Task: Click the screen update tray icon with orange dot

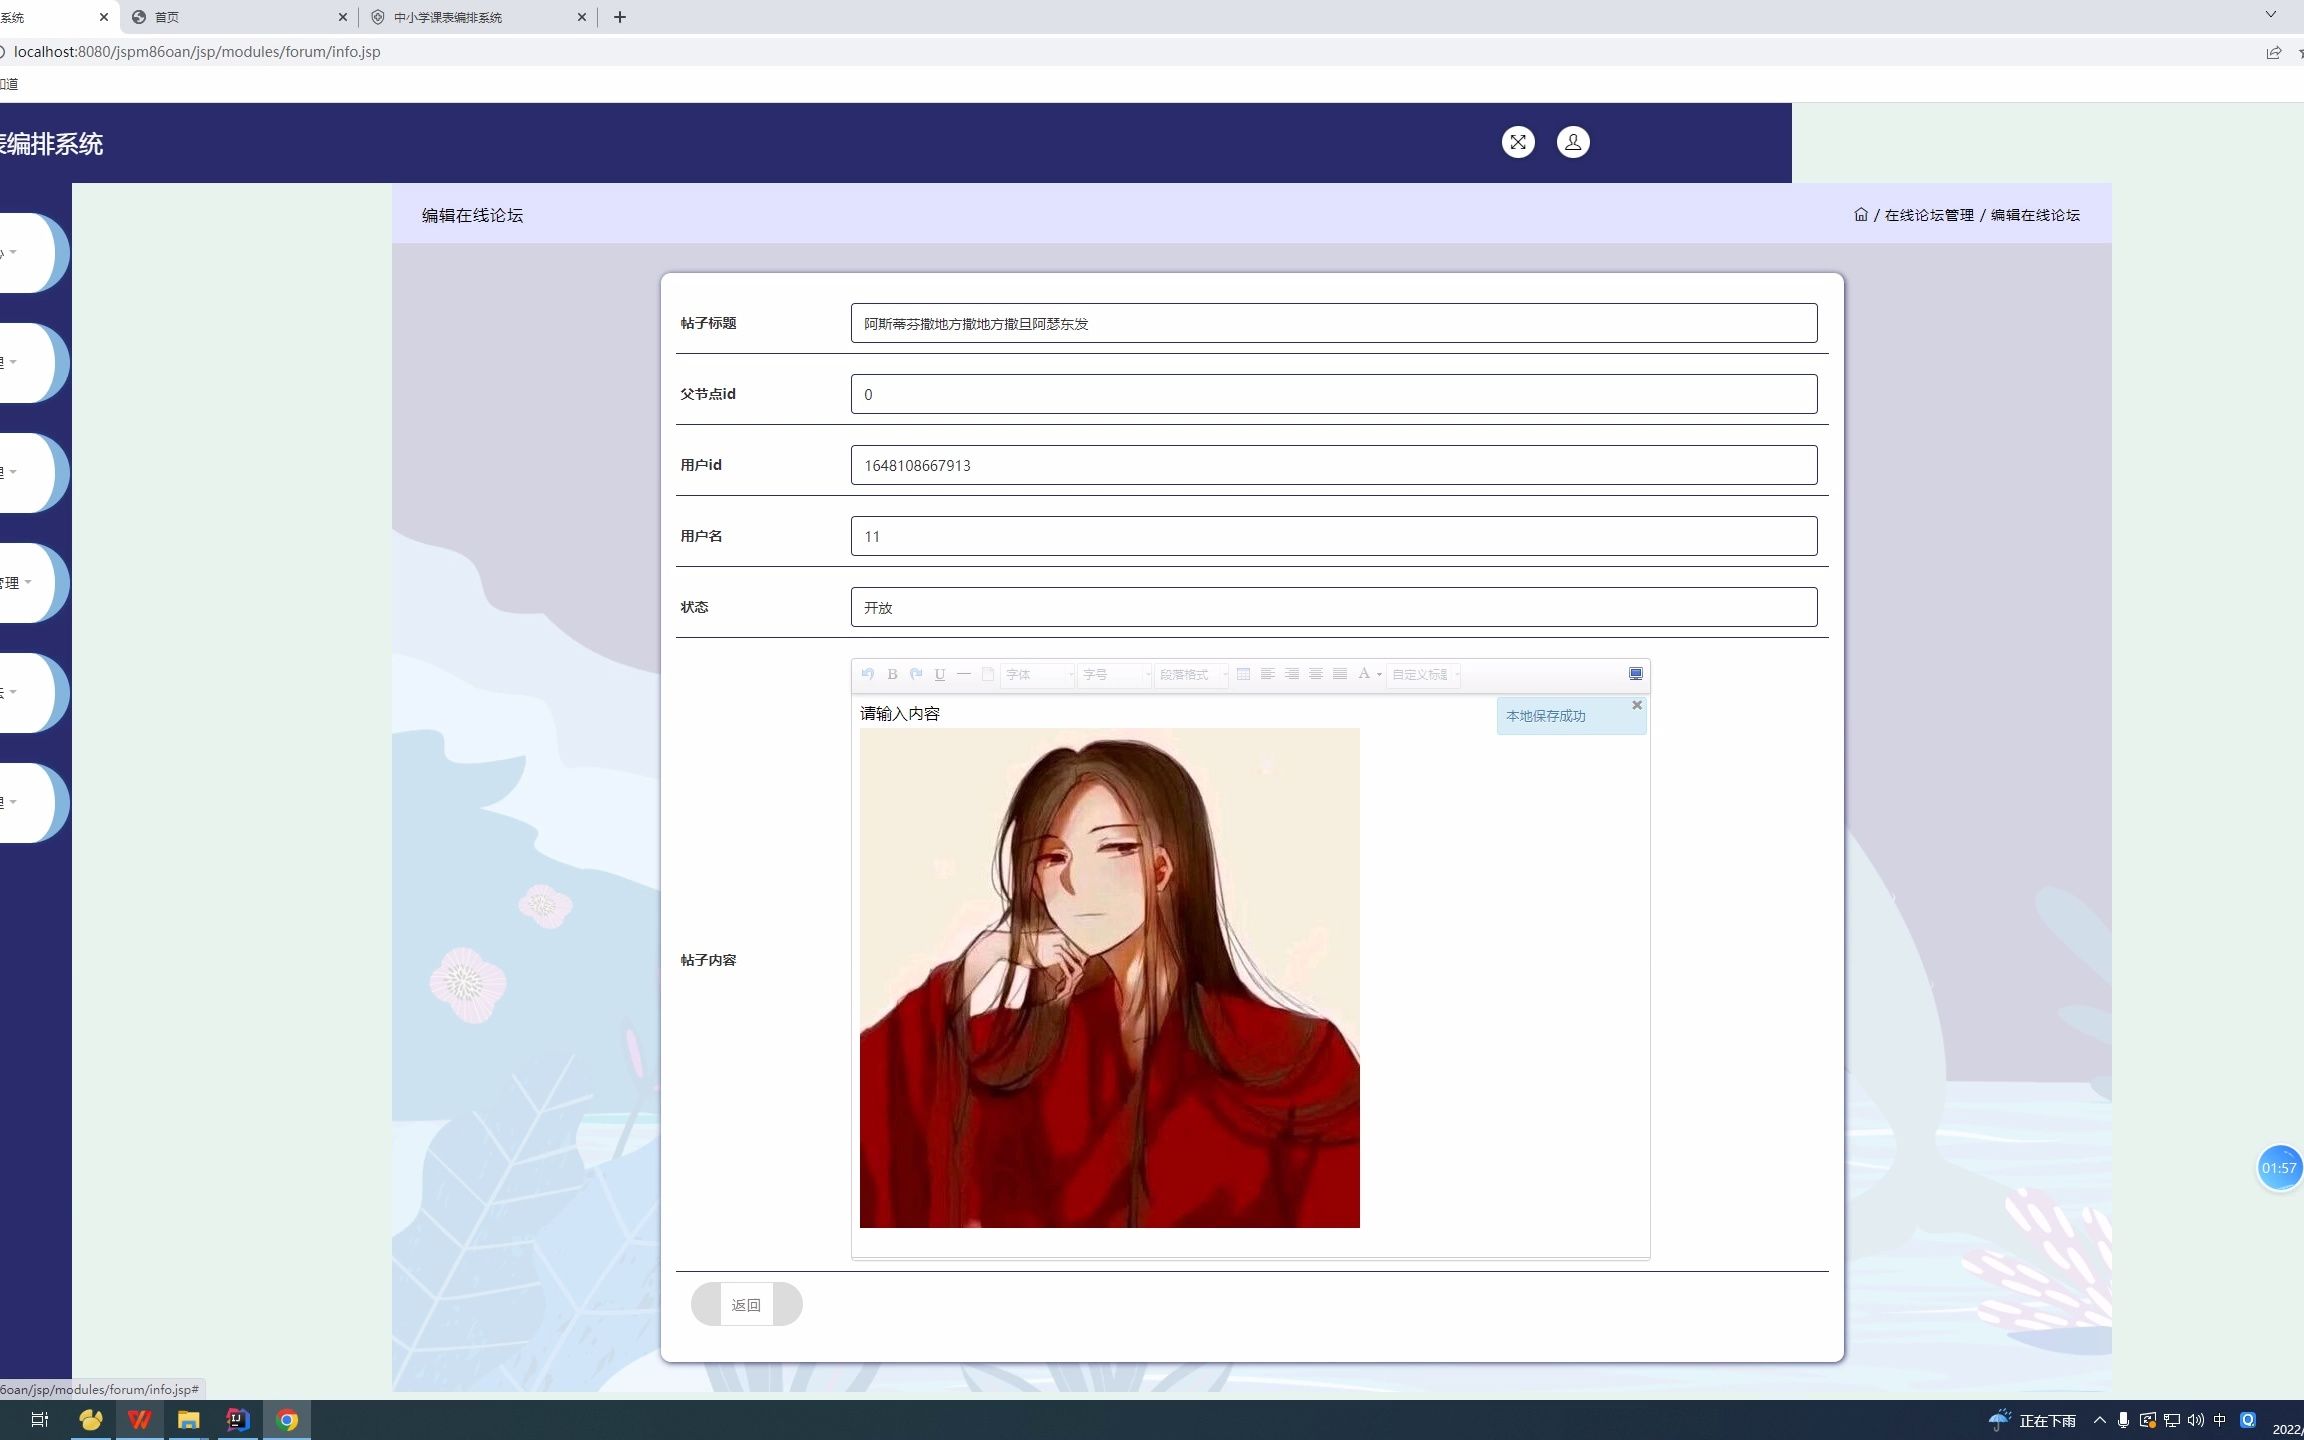Action: tap(2147, 1420)
